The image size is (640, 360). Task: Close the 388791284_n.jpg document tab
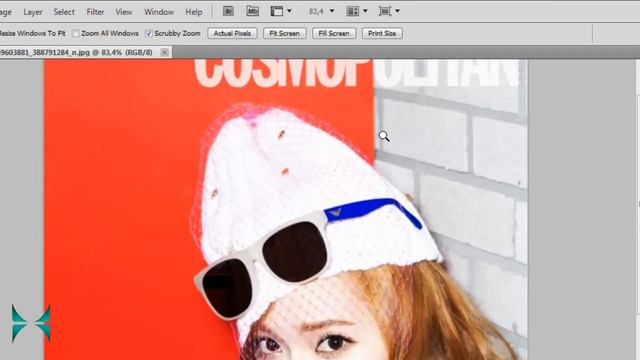(x=164, y=52)
